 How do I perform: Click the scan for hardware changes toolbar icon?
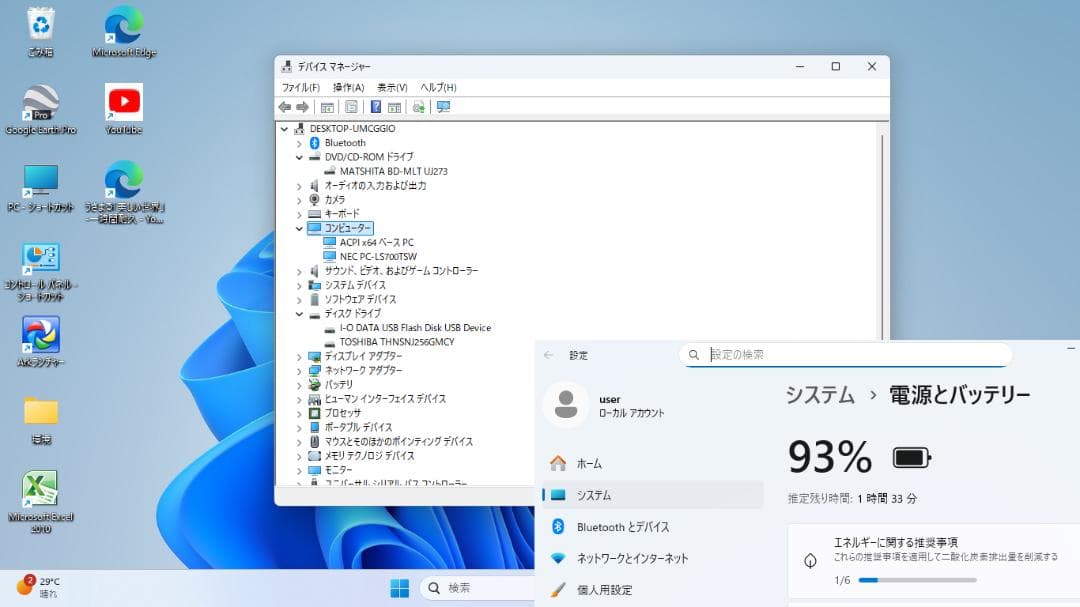418,106
